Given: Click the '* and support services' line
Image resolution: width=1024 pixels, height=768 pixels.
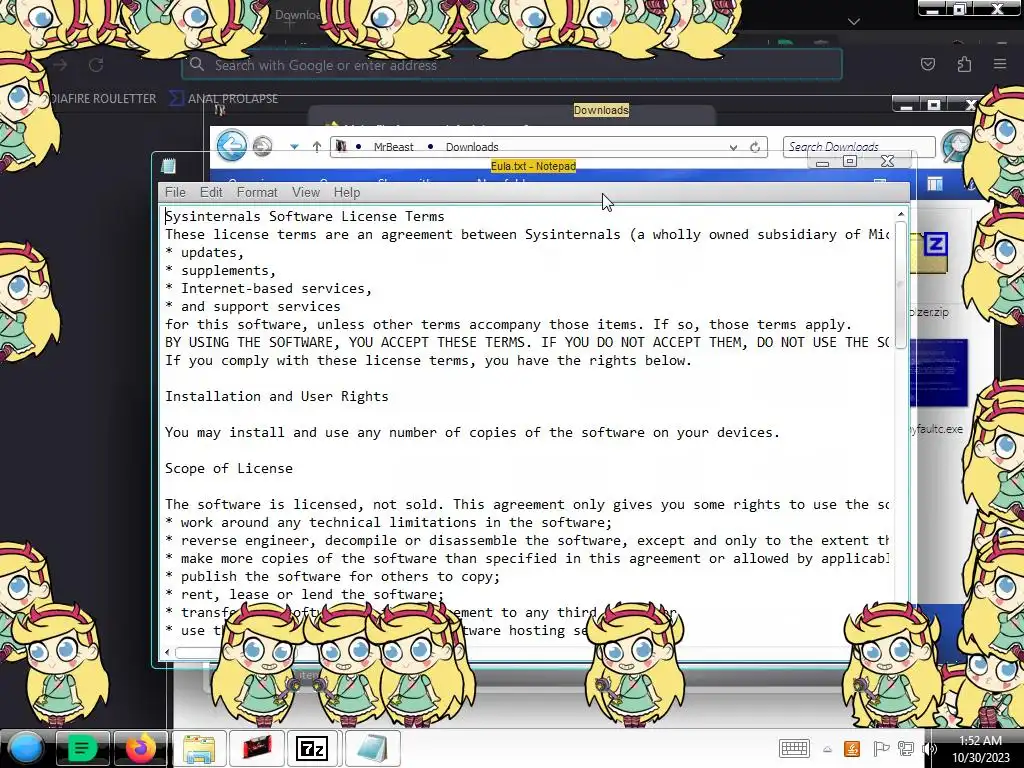Looking at the screenshot, I should (253, 306).
